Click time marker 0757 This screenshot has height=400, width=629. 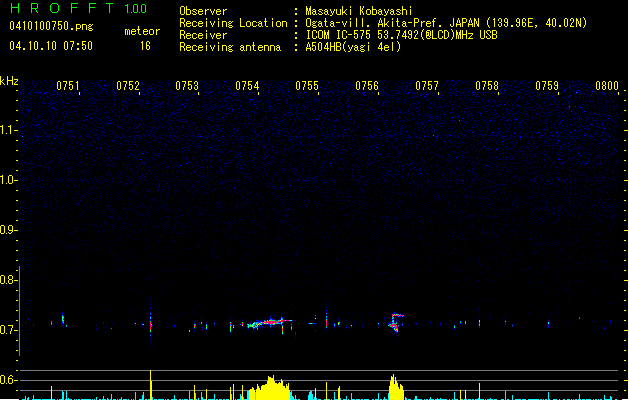[x=427, y=86]
